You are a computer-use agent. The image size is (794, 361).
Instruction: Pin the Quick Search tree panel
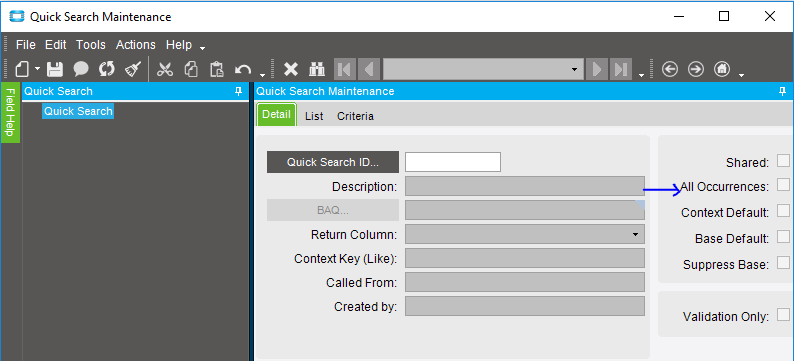pyautogui.click(x=238, y=92)
